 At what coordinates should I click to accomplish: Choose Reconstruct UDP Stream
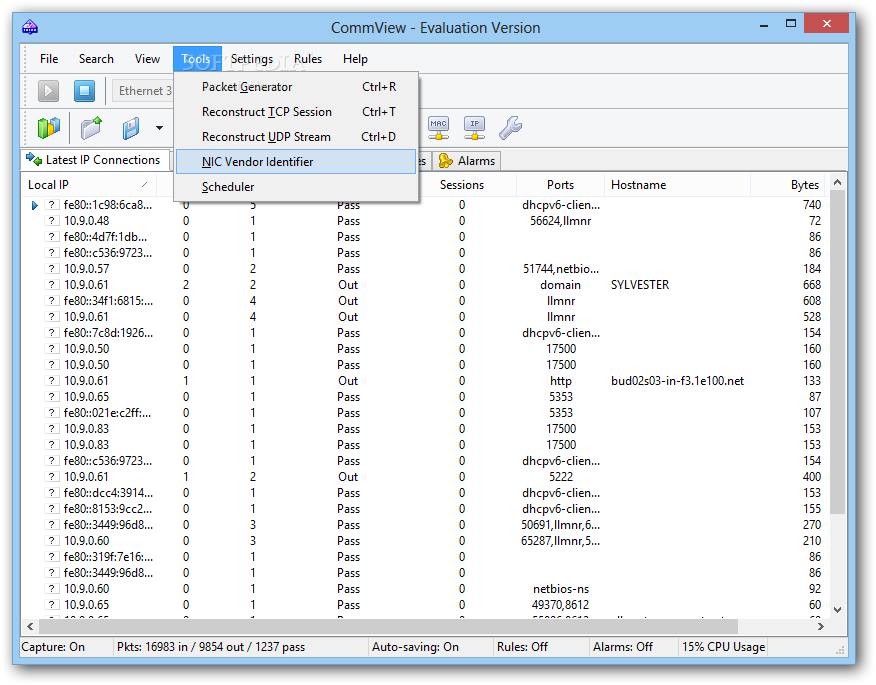point(296,137)
